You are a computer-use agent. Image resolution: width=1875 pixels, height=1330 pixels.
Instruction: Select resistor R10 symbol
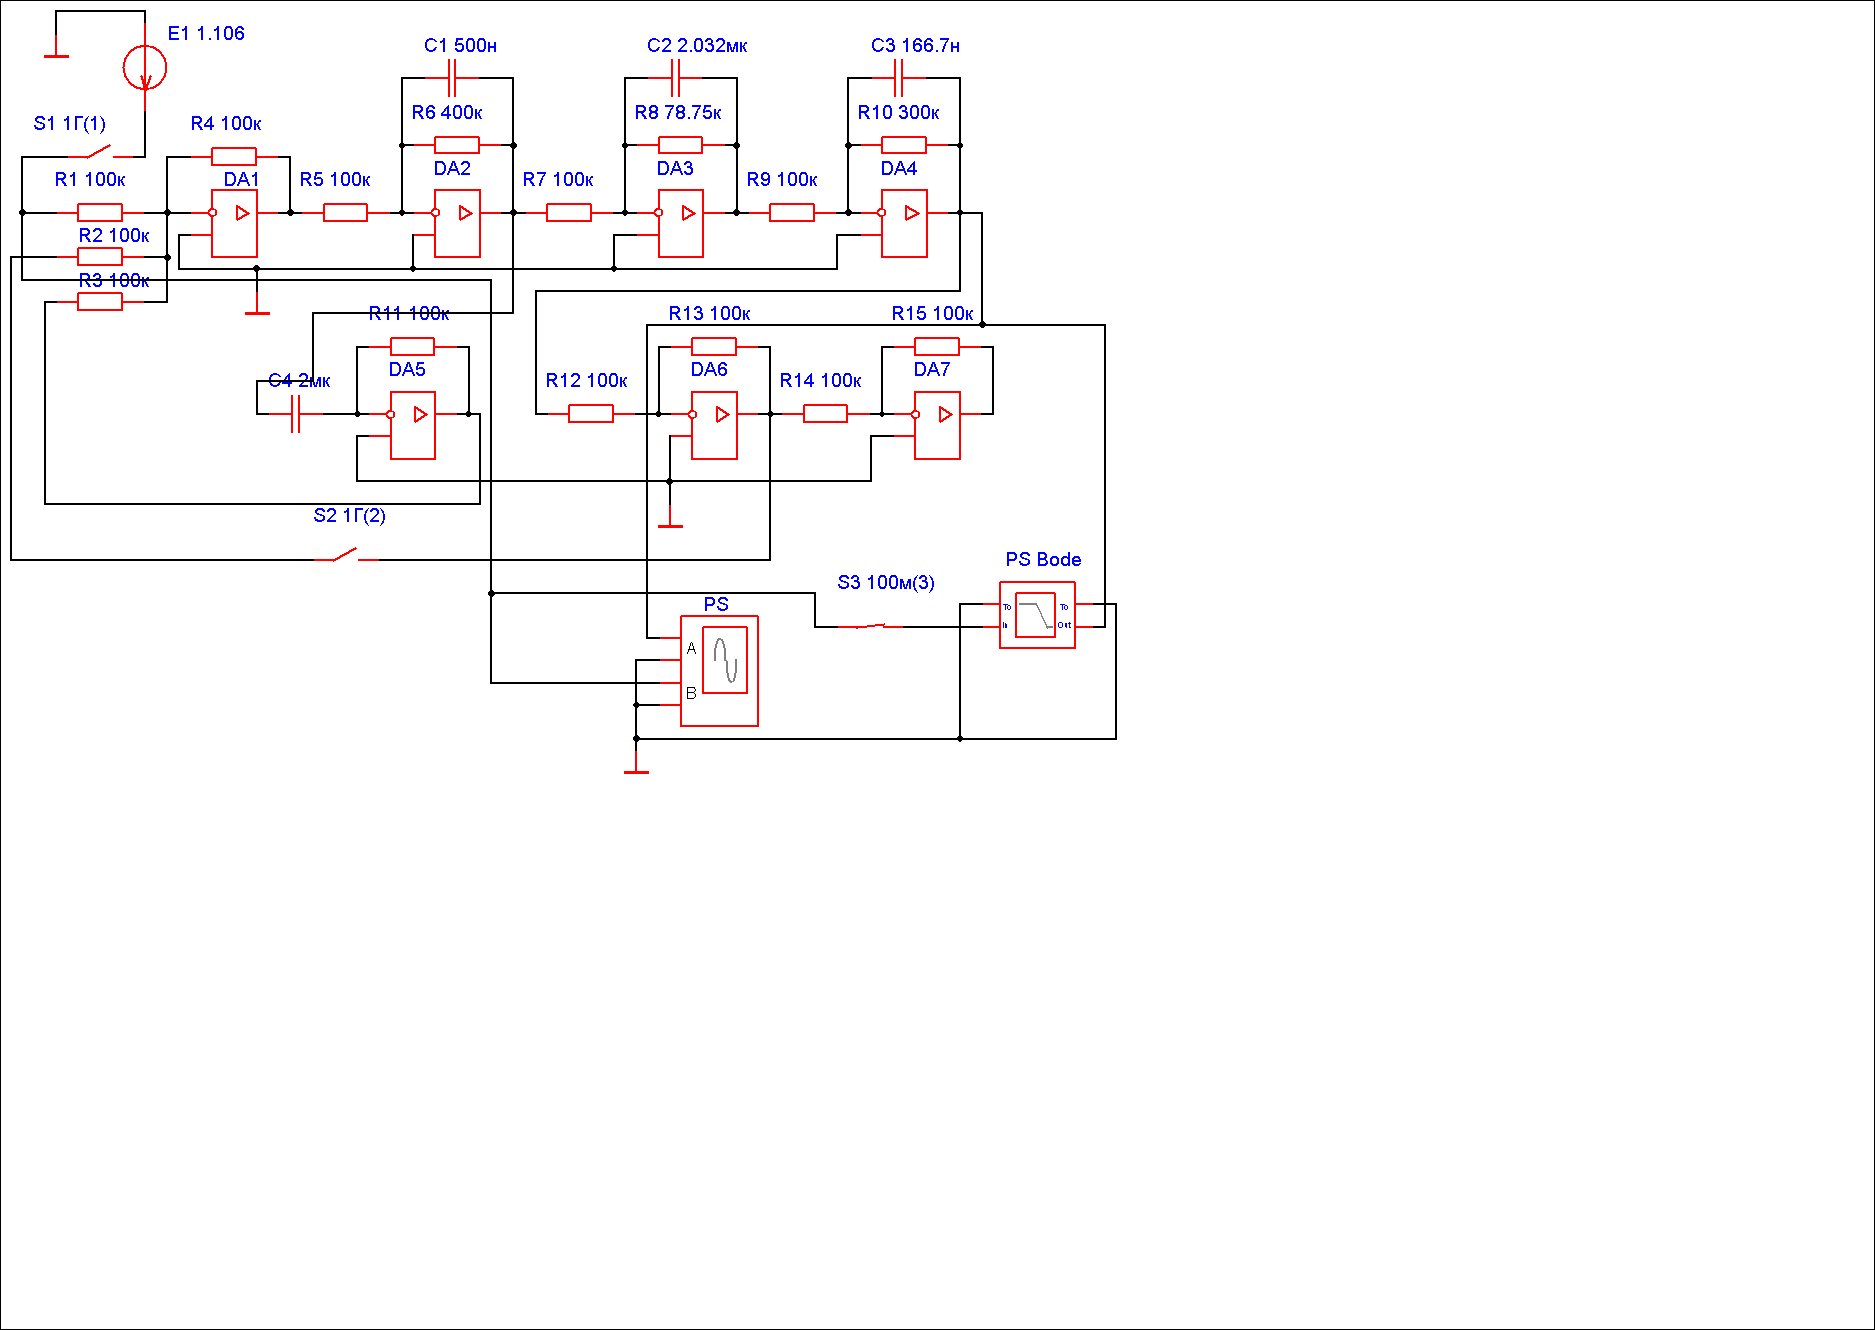904,145
